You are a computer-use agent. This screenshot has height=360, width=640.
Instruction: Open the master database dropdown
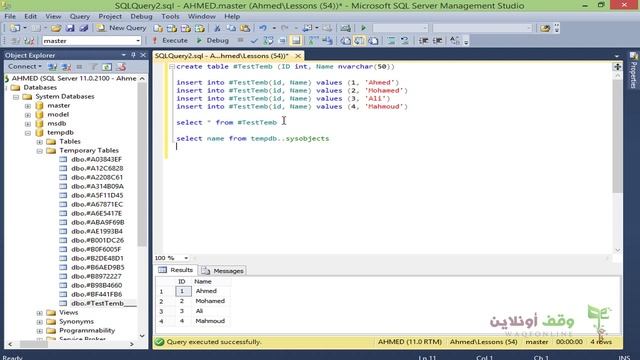coord(138,41)
